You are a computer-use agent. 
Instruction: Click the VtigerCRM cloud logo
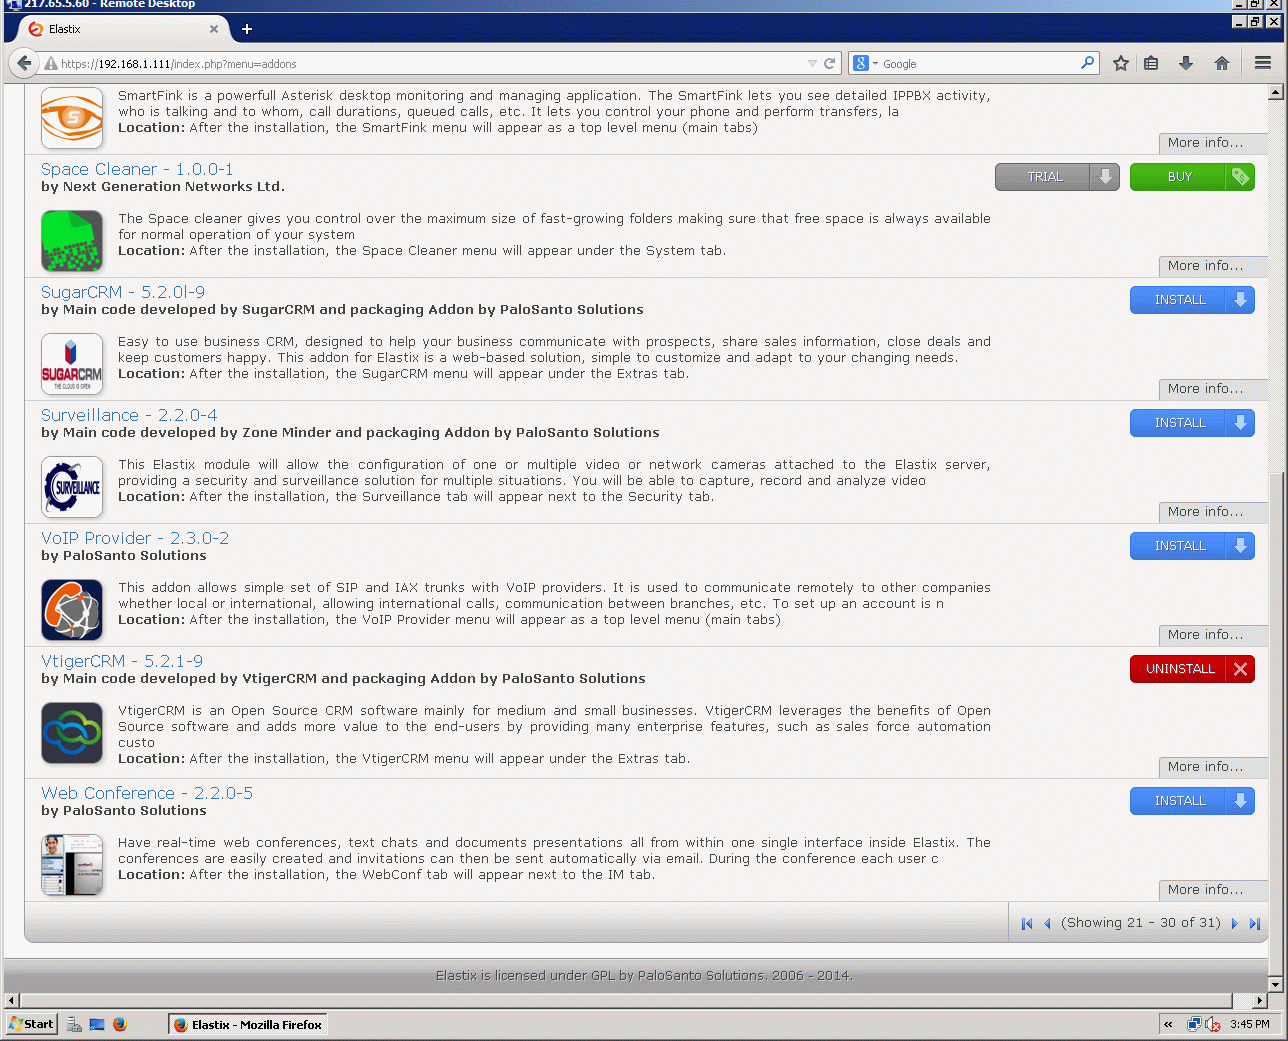click(x=72, y=733)
